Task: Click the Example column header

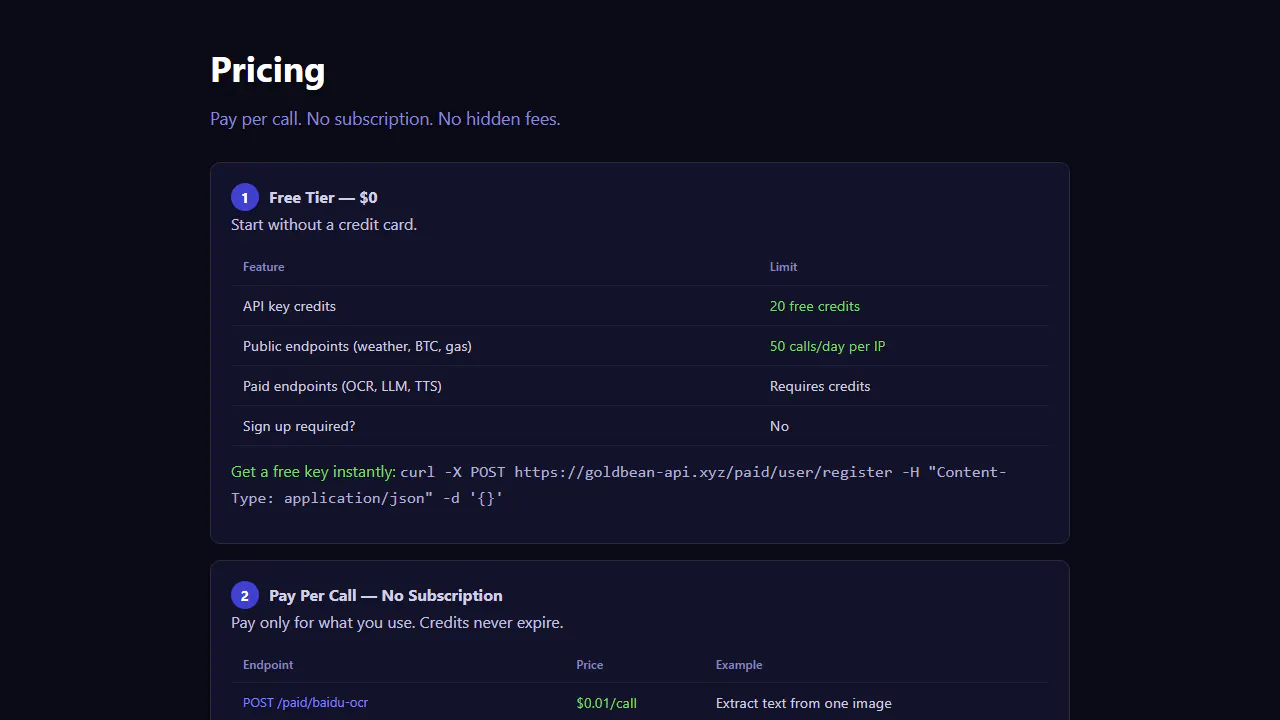Action: pos(739,665)
